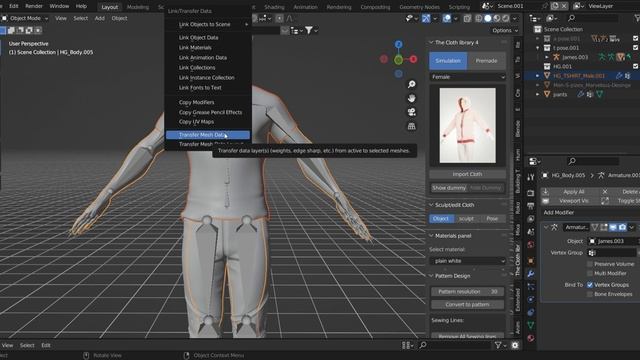Select rendered viewport shading
This screenshot has height=360, width=640.
(506, 18)
